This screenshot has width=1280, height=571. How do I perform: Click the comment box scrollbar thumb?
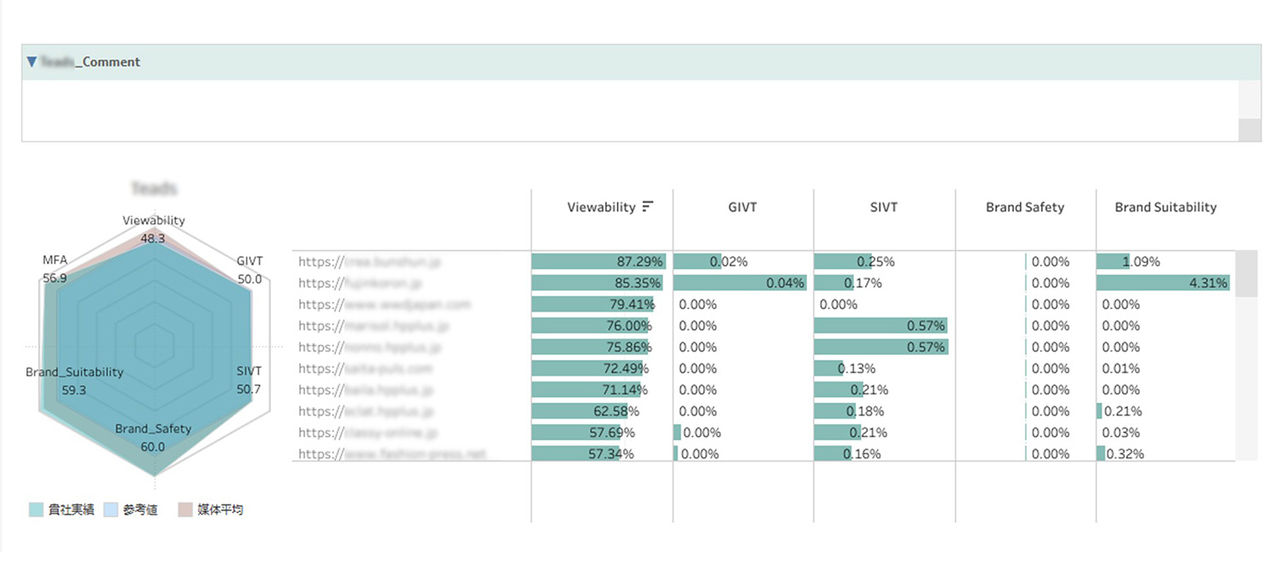[1249, 130]
